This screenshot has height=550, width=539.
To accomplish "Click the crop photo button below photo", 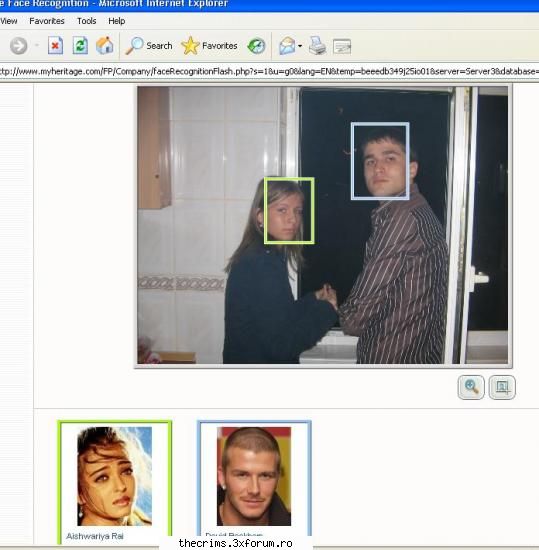I will coord(502,387).
